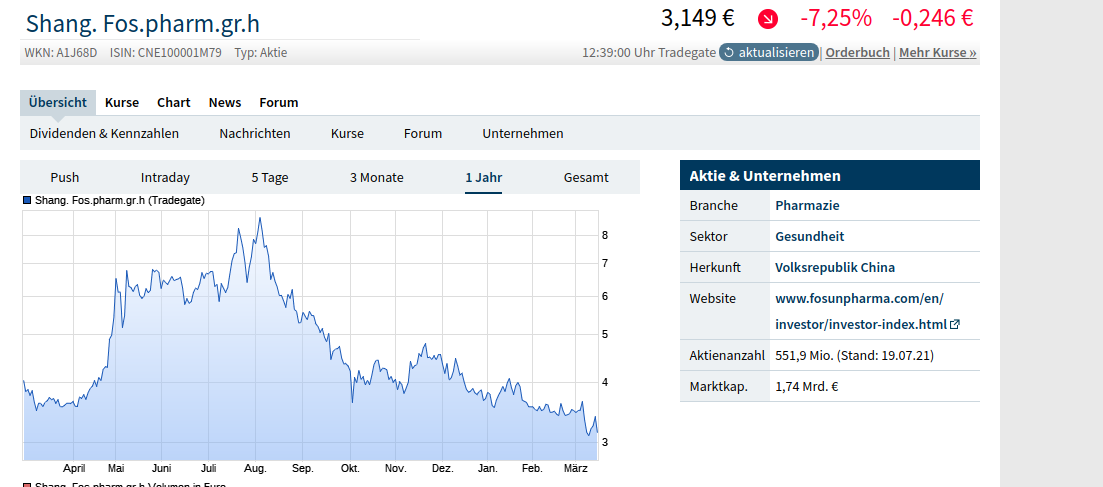
Task: Open the Forum main tab
Action: pos(279,102)
